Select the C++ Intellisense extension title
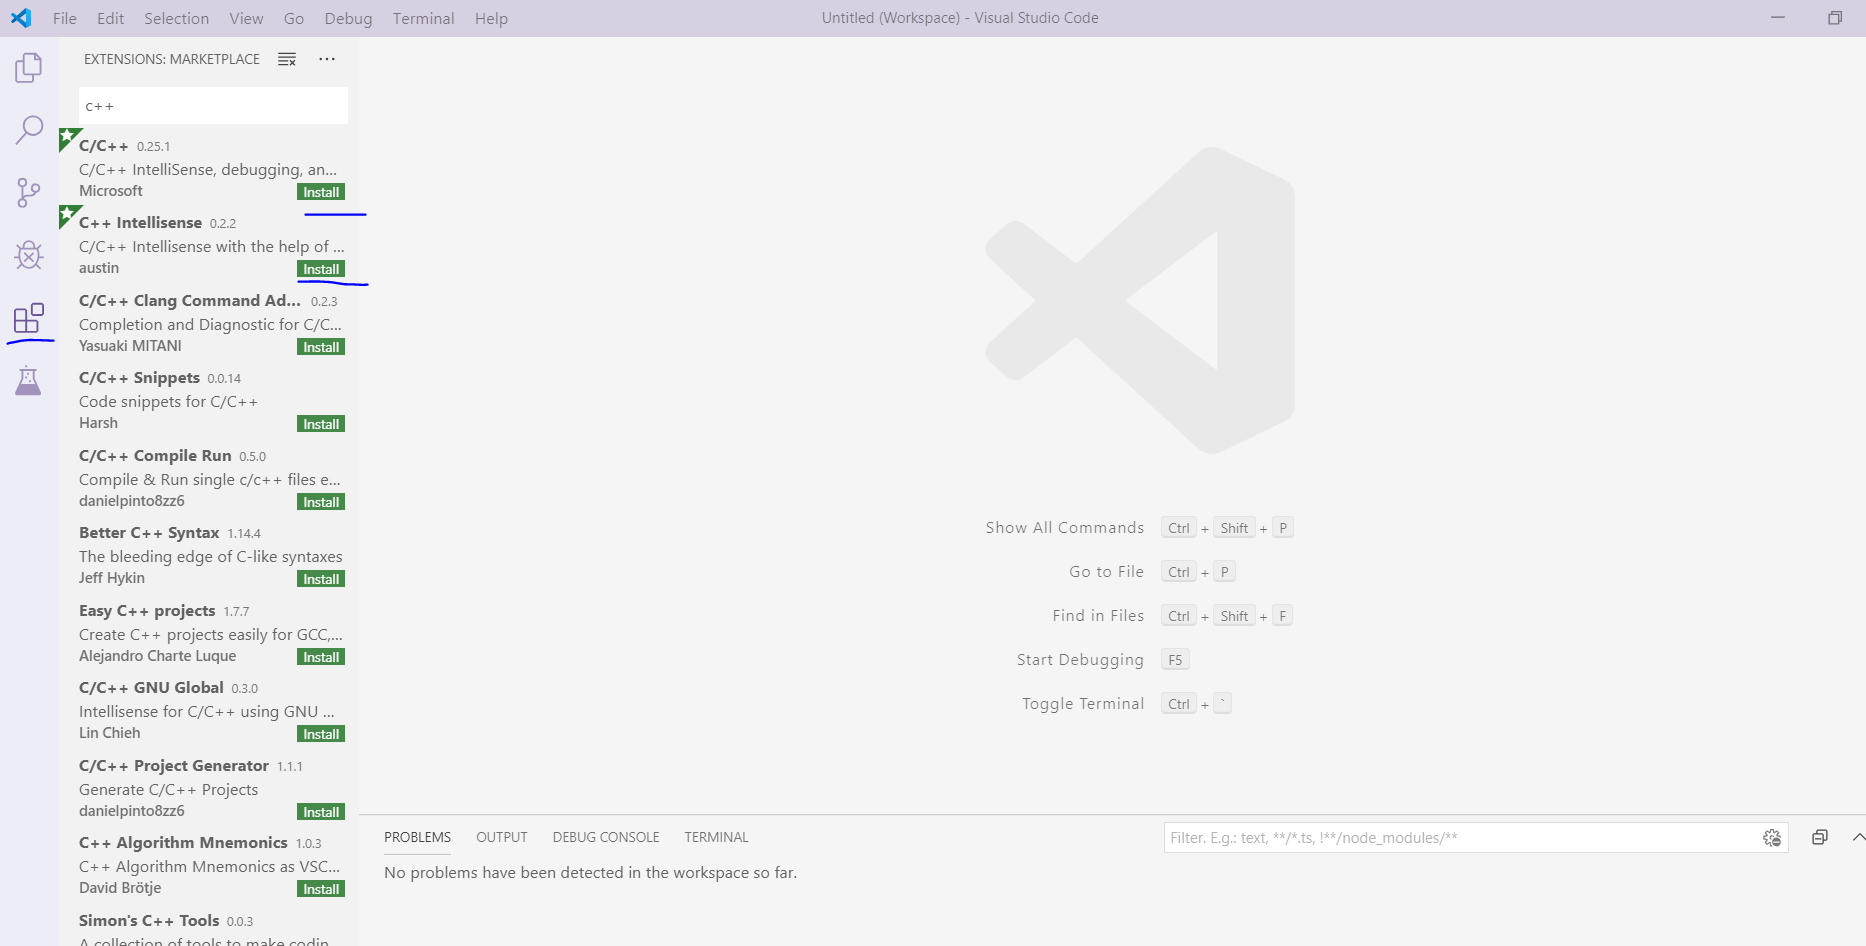The width and height of the screenshot is (1866, 946). tap(140, 223)
